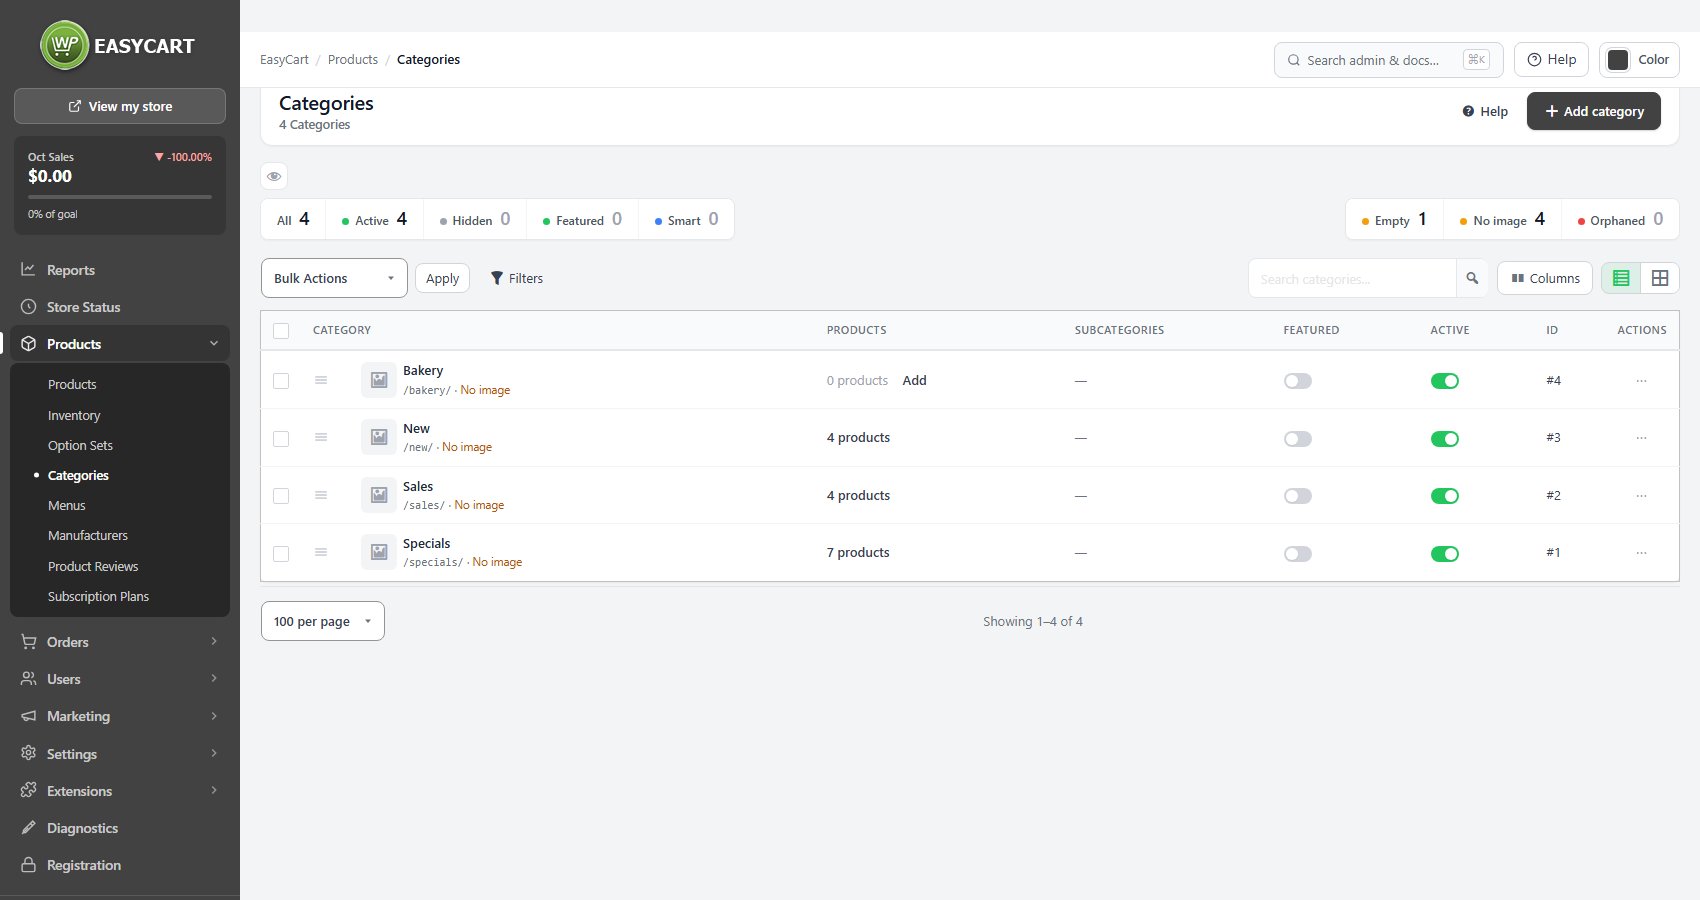1700x900 pixels.
Task: Open the Bulk Actions dropdown
Action: [x=334, y=278]
